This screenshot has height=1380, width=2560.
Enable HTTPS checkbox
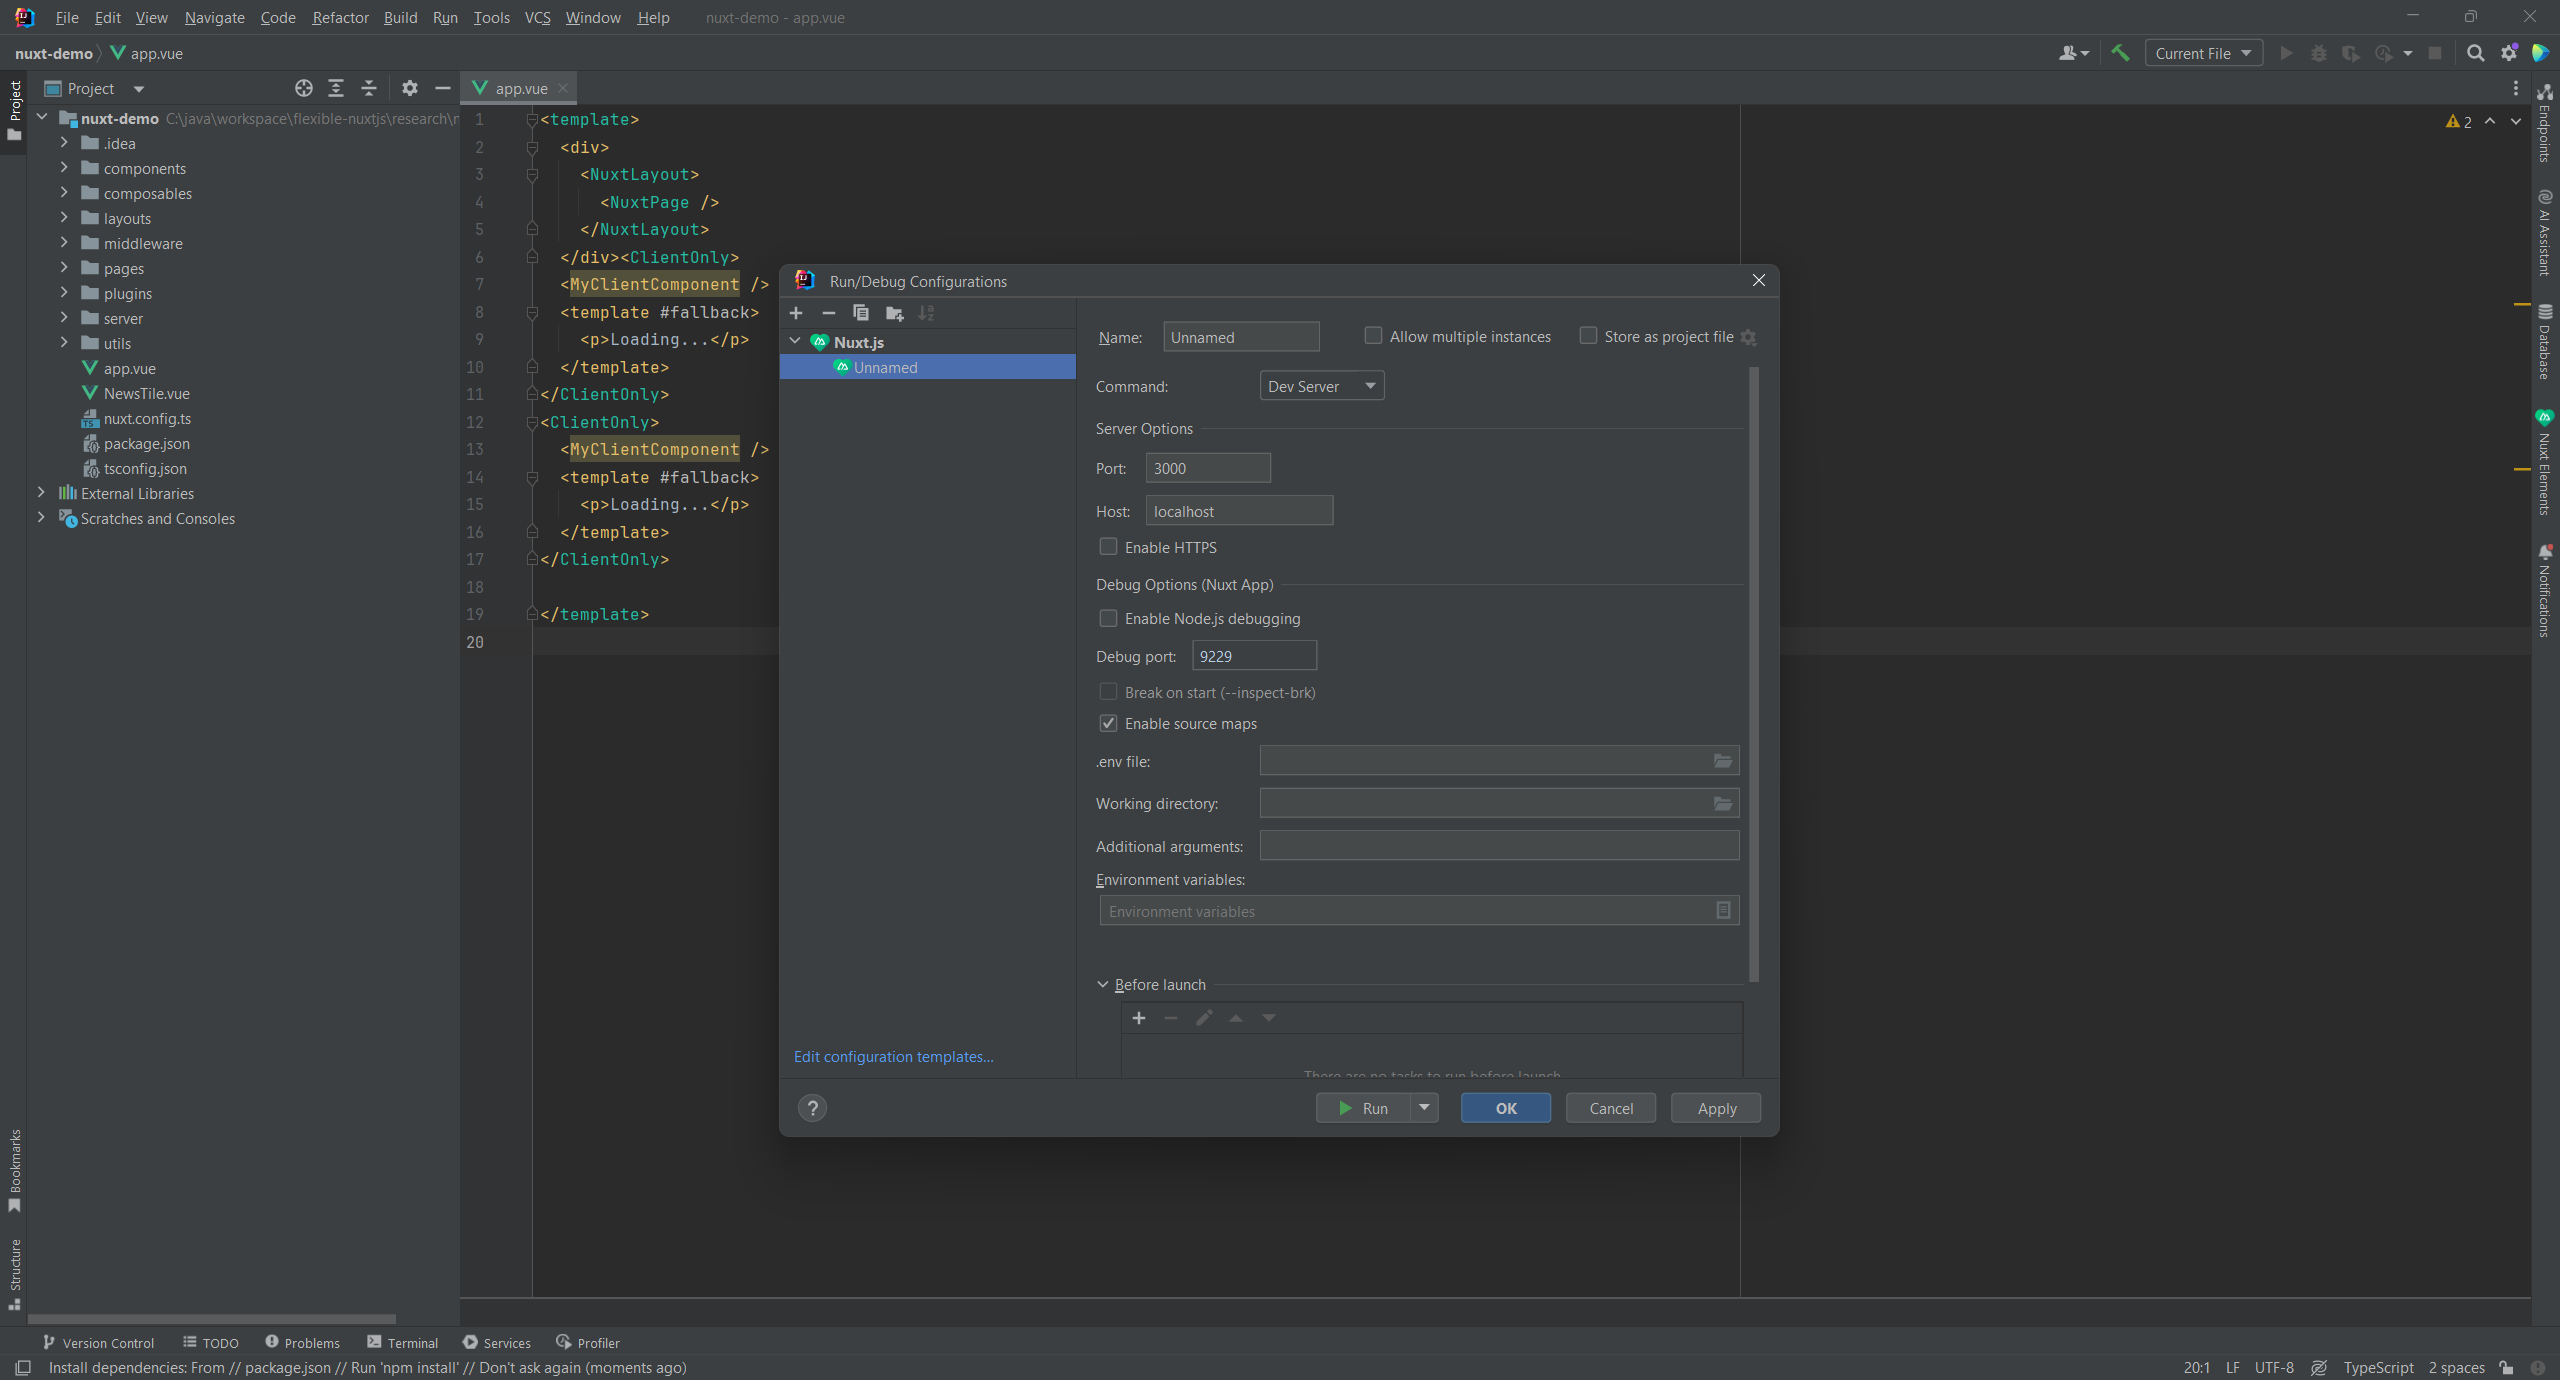[1108, 547]
